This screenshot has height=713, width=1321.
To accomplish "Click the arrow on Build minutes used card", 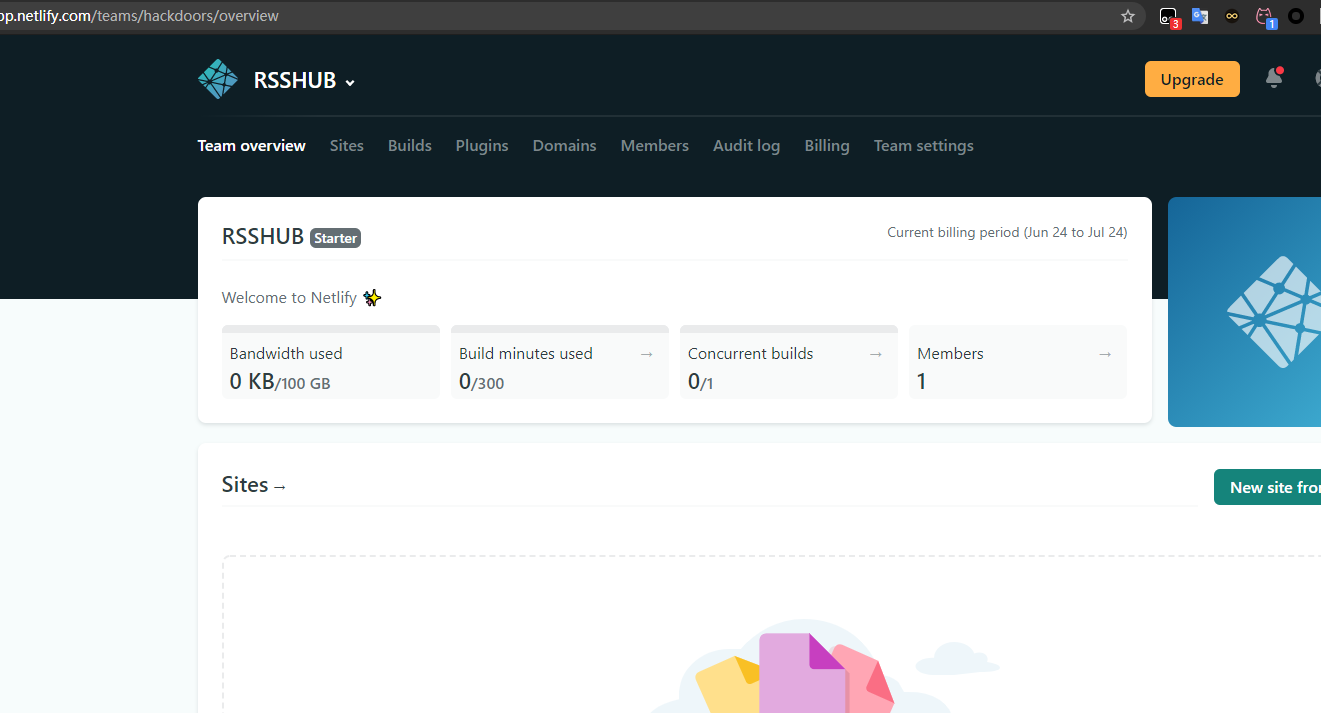I will (646, 354).
